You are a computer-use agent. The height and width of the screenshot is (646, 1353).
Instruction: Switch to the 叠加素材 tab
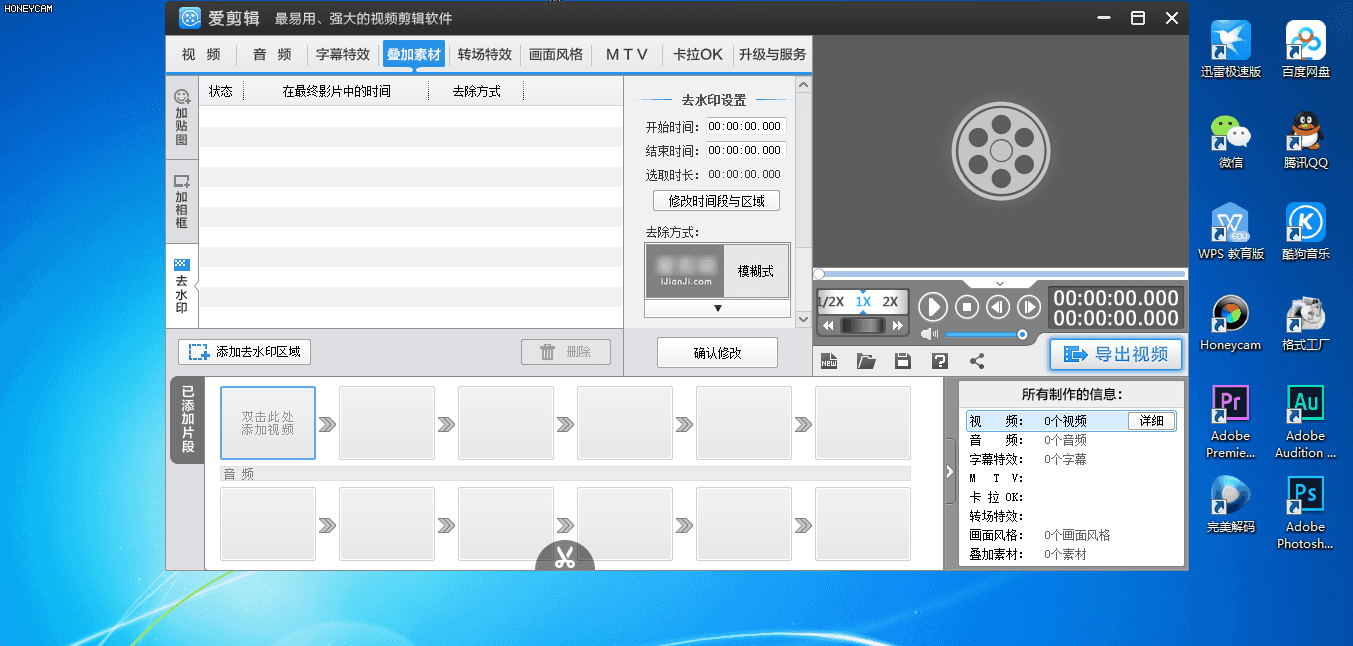[414, 55]
